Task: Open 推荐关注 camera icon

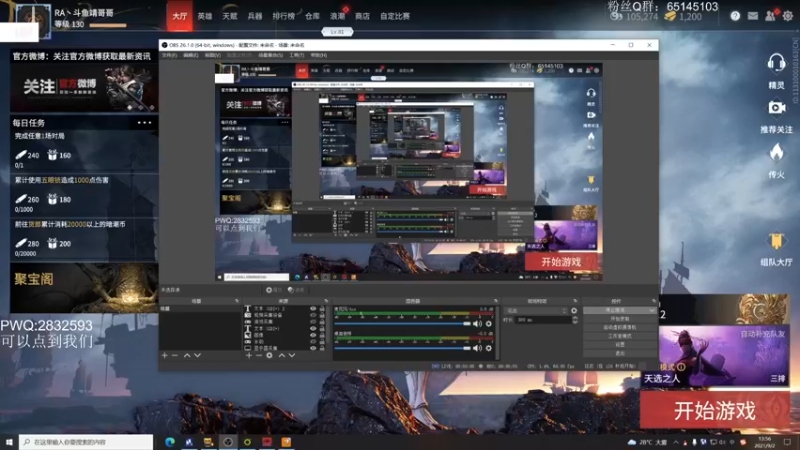Action: (x=777, y=108)
